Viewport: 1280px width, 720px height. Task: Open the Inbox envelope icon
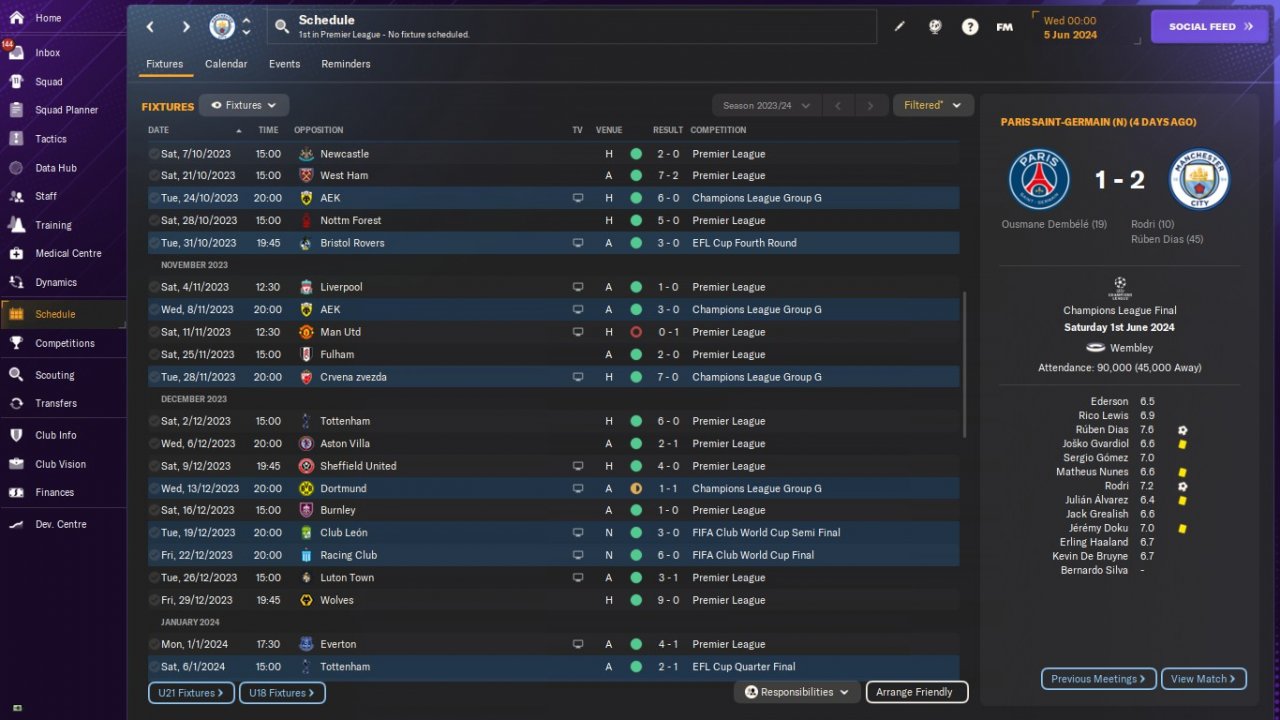16,53
